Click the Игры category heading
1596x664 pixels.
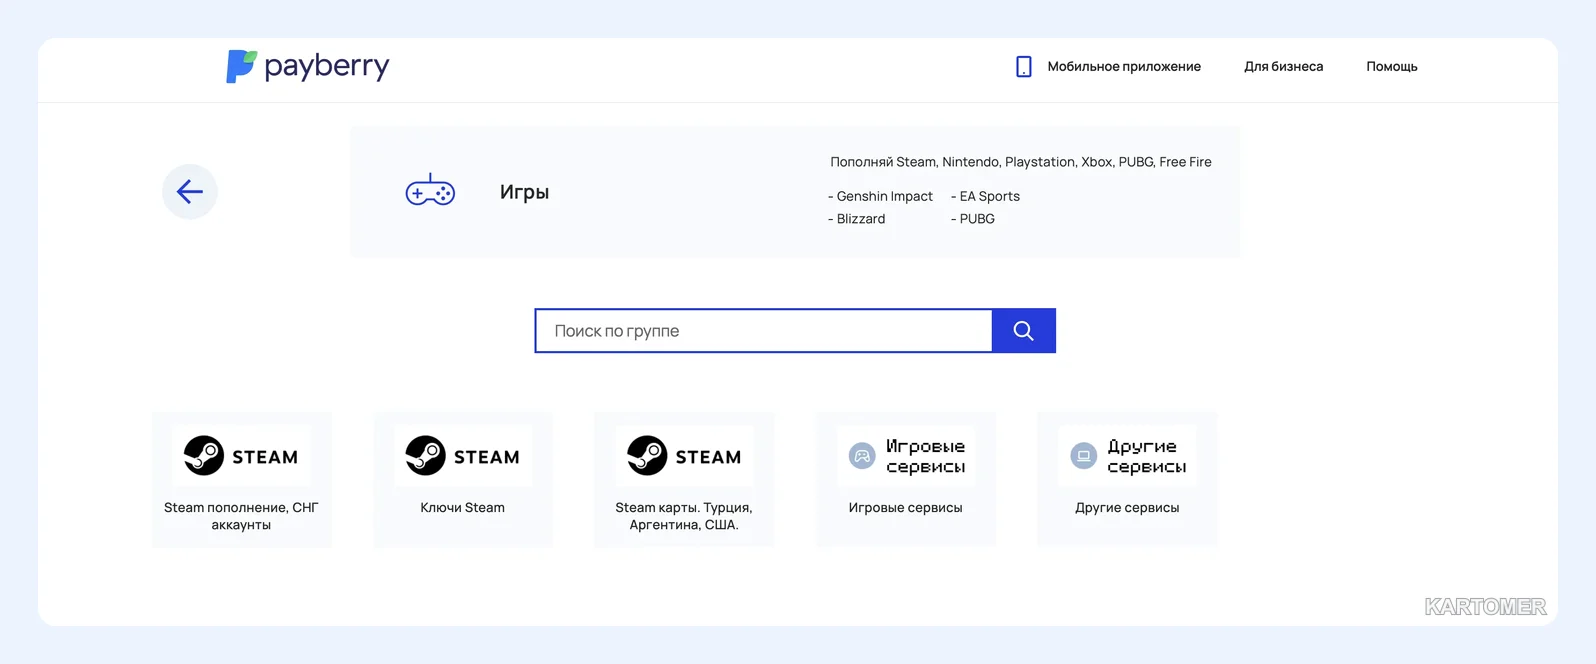point(524,192)
